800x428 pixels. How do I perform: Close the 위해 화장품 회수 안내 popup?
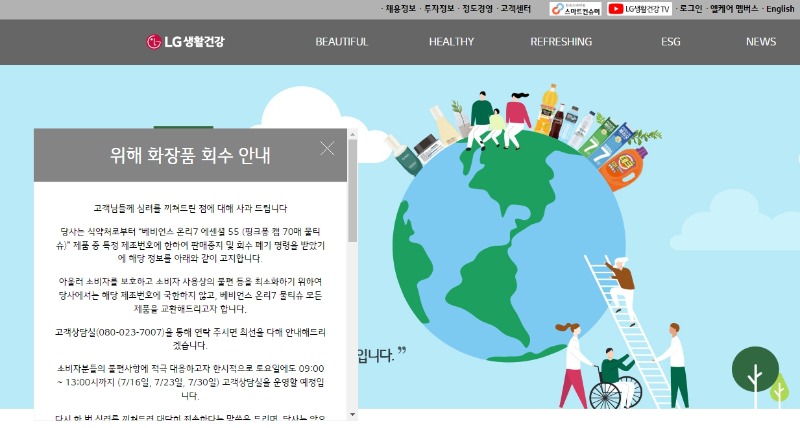pyautogui.click(x=327, y=148)
